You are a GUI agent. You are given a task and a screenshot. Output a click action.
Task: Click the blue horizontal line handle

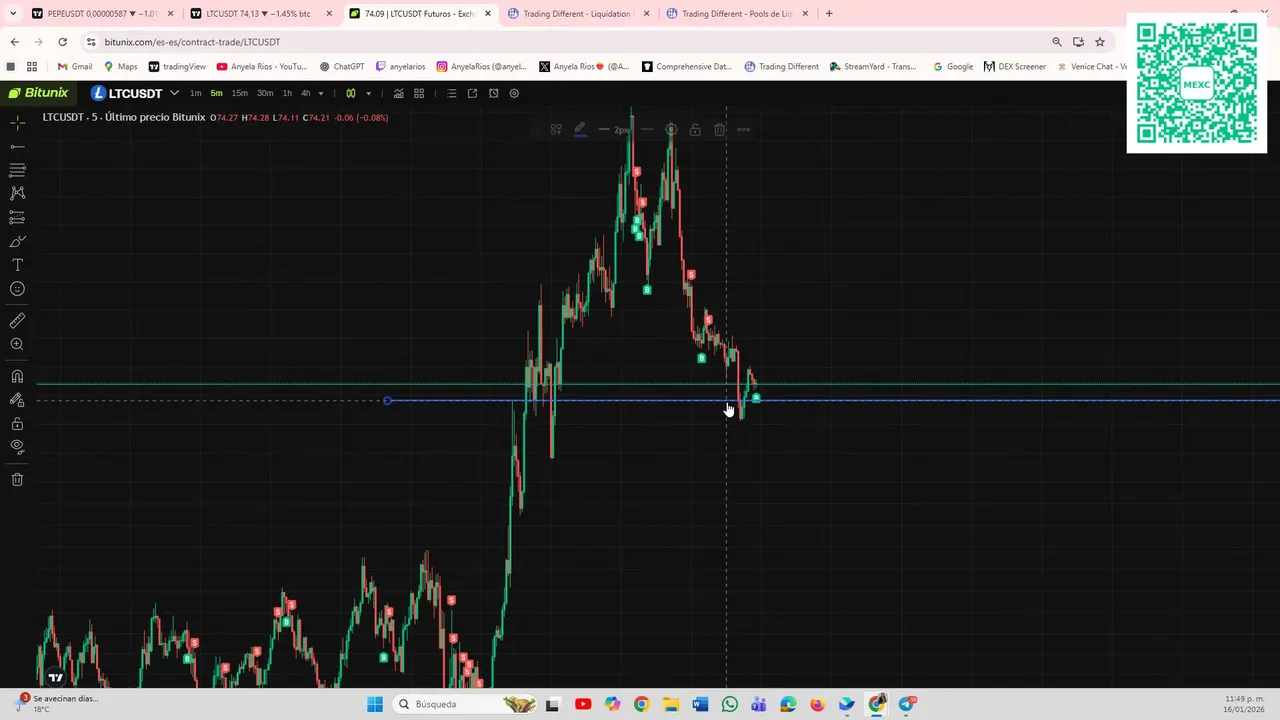[x=387, y=401]
